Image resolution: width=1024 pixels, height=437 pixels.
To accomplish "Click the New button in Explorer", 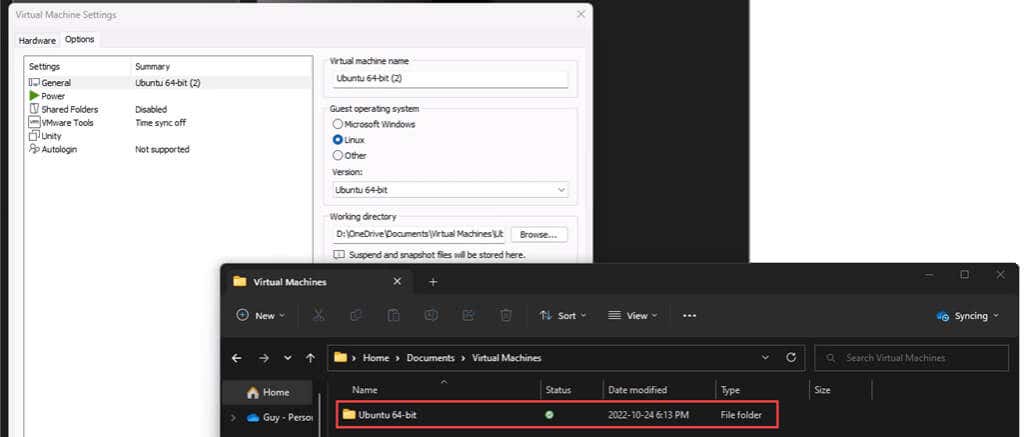I will [260, 315].
